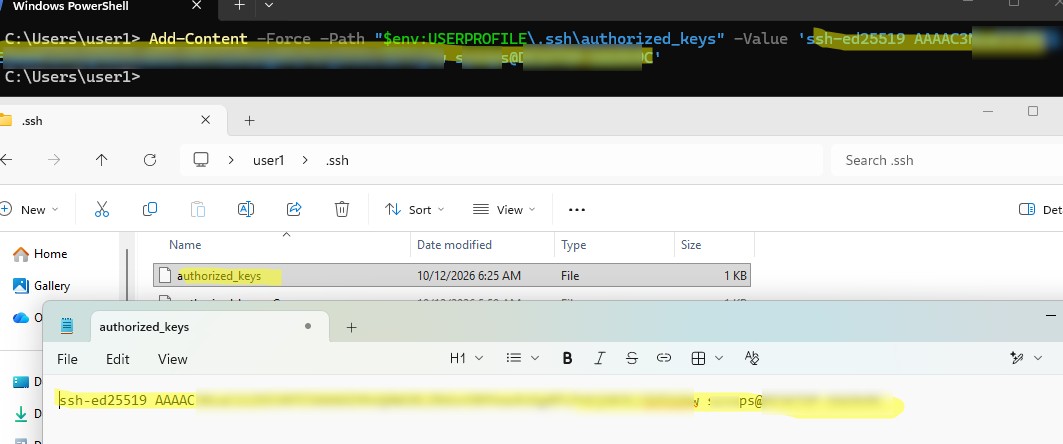Viewport: 1063px width, 444px height.
Task: Click the Paste clipboard icon in Explorer
Action: [198, 209]
